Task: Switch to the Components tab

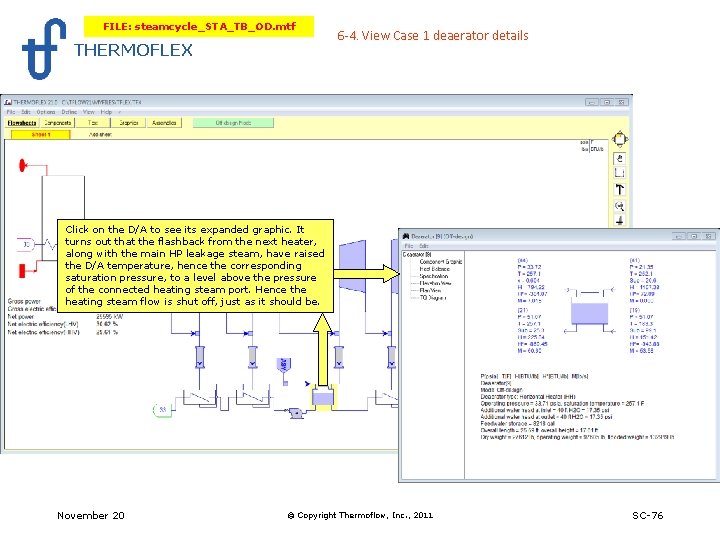Action: 58,123
